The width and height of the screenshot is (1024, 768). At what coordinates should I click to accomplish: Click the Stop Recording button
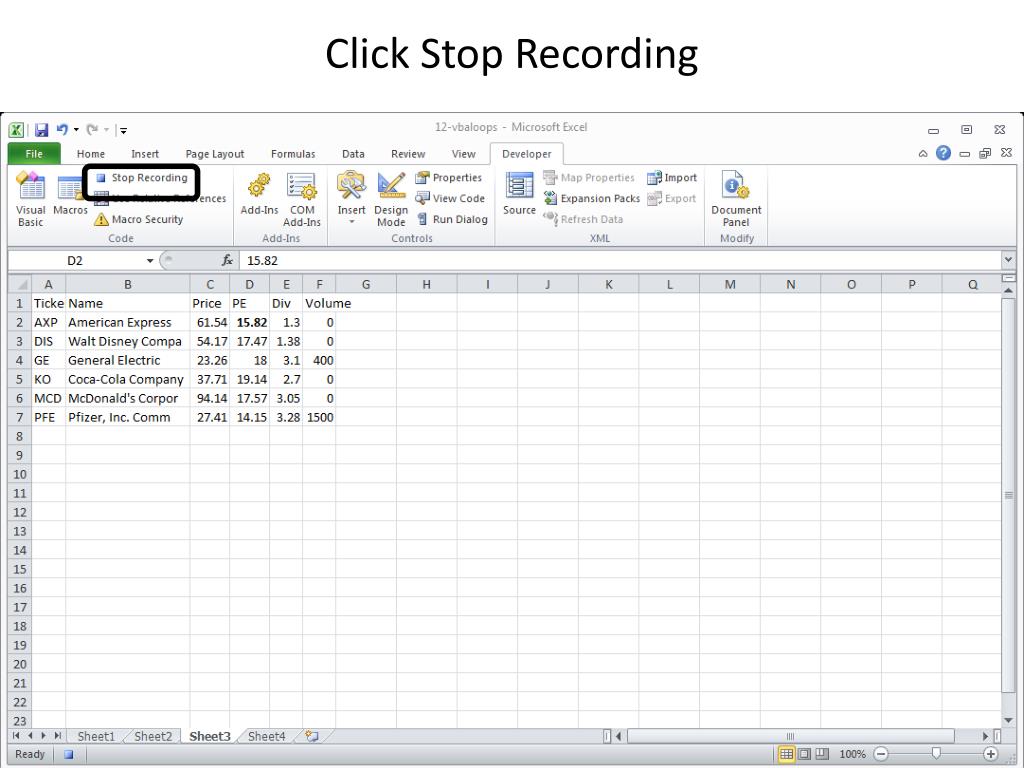[142, 178]
